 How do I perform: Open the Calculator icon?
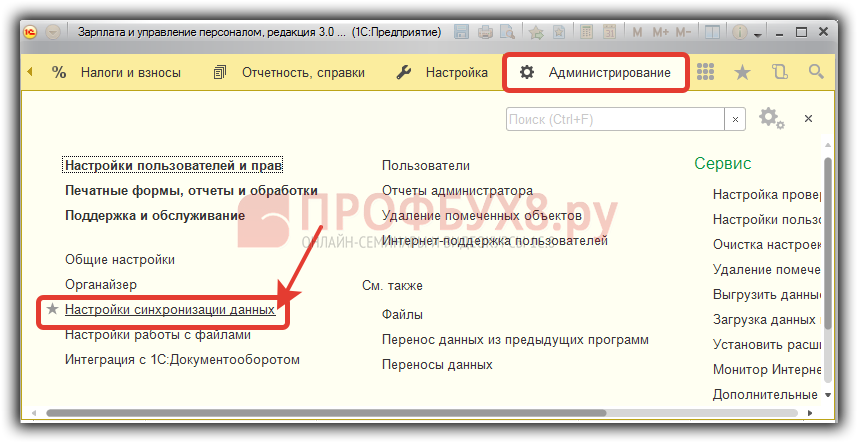click(587, 32)
